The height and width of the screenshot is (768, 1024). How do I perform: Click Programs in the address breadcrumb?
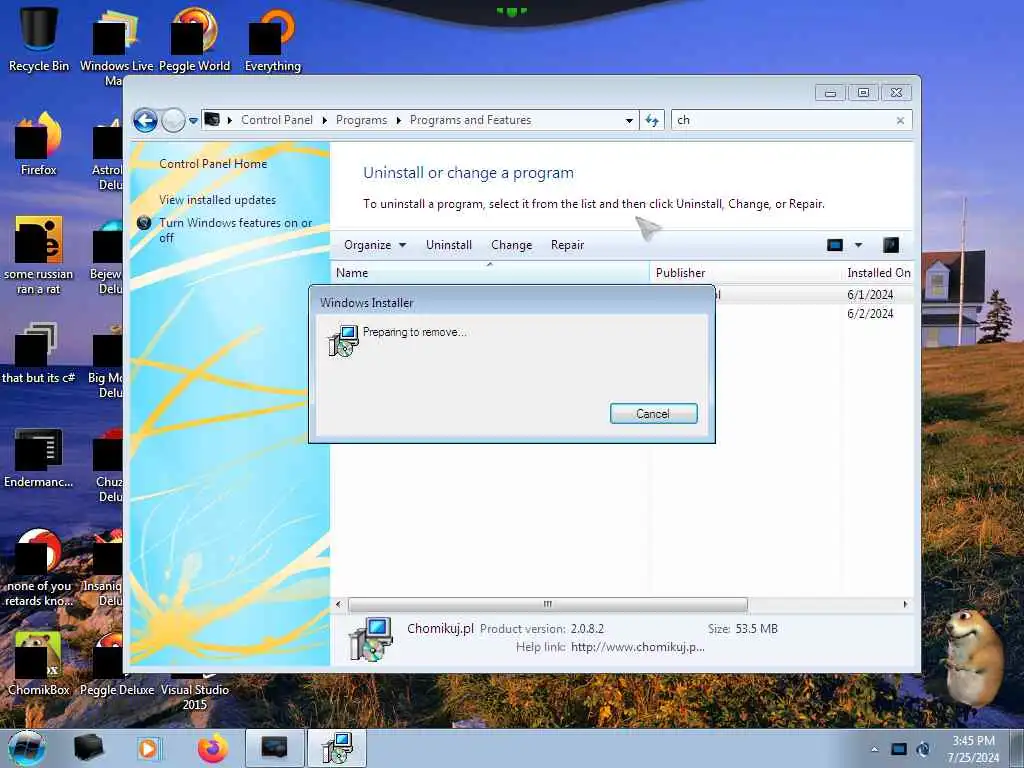[361, 120]
